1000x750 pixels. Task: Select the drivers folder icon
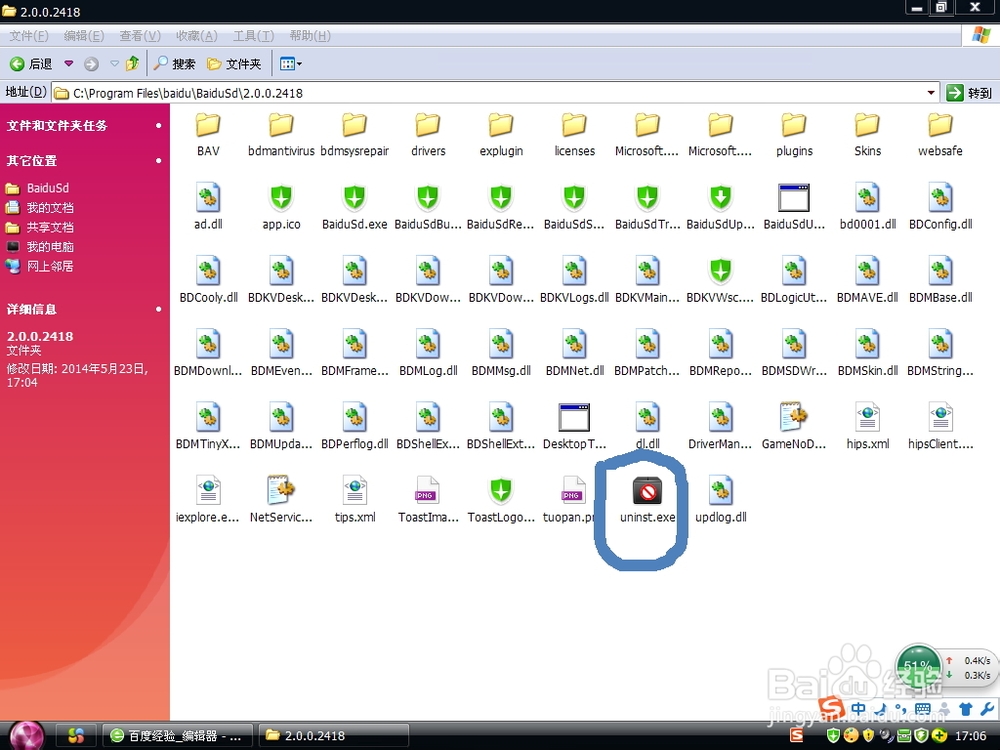point(428,125)
